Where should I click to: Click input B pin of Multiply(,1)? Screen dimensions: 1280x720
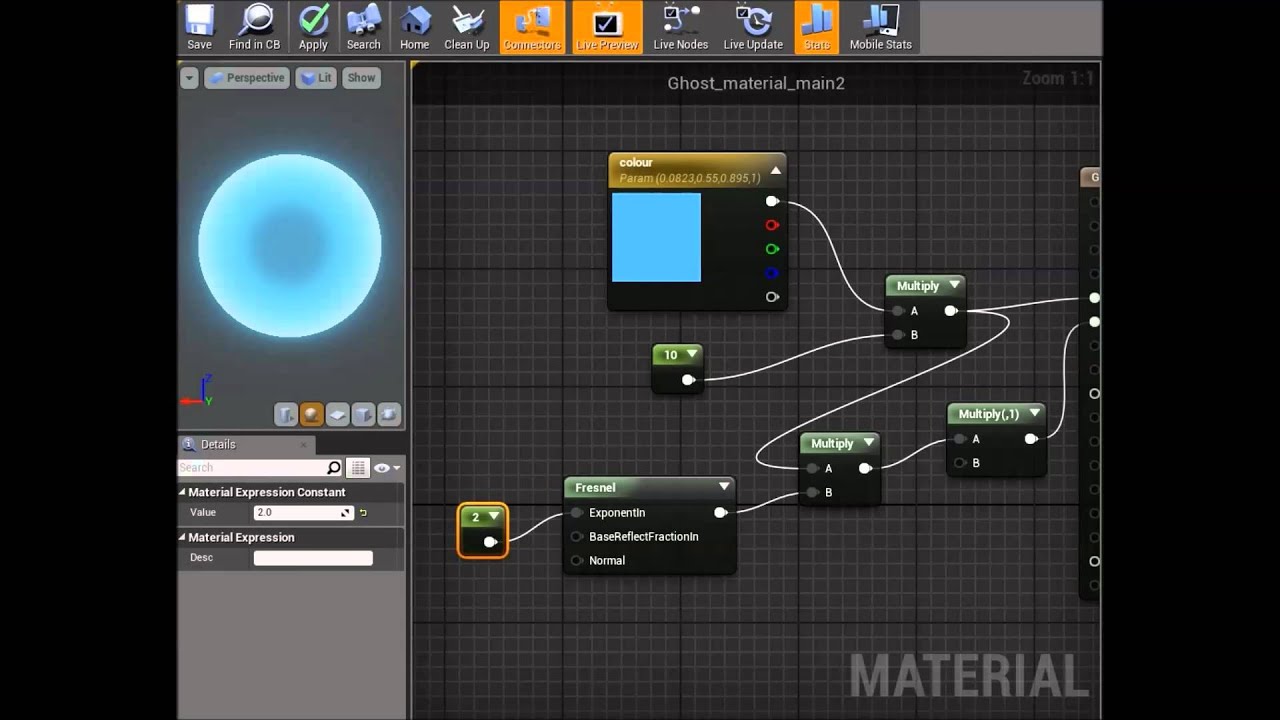click(x=960, y=463)
